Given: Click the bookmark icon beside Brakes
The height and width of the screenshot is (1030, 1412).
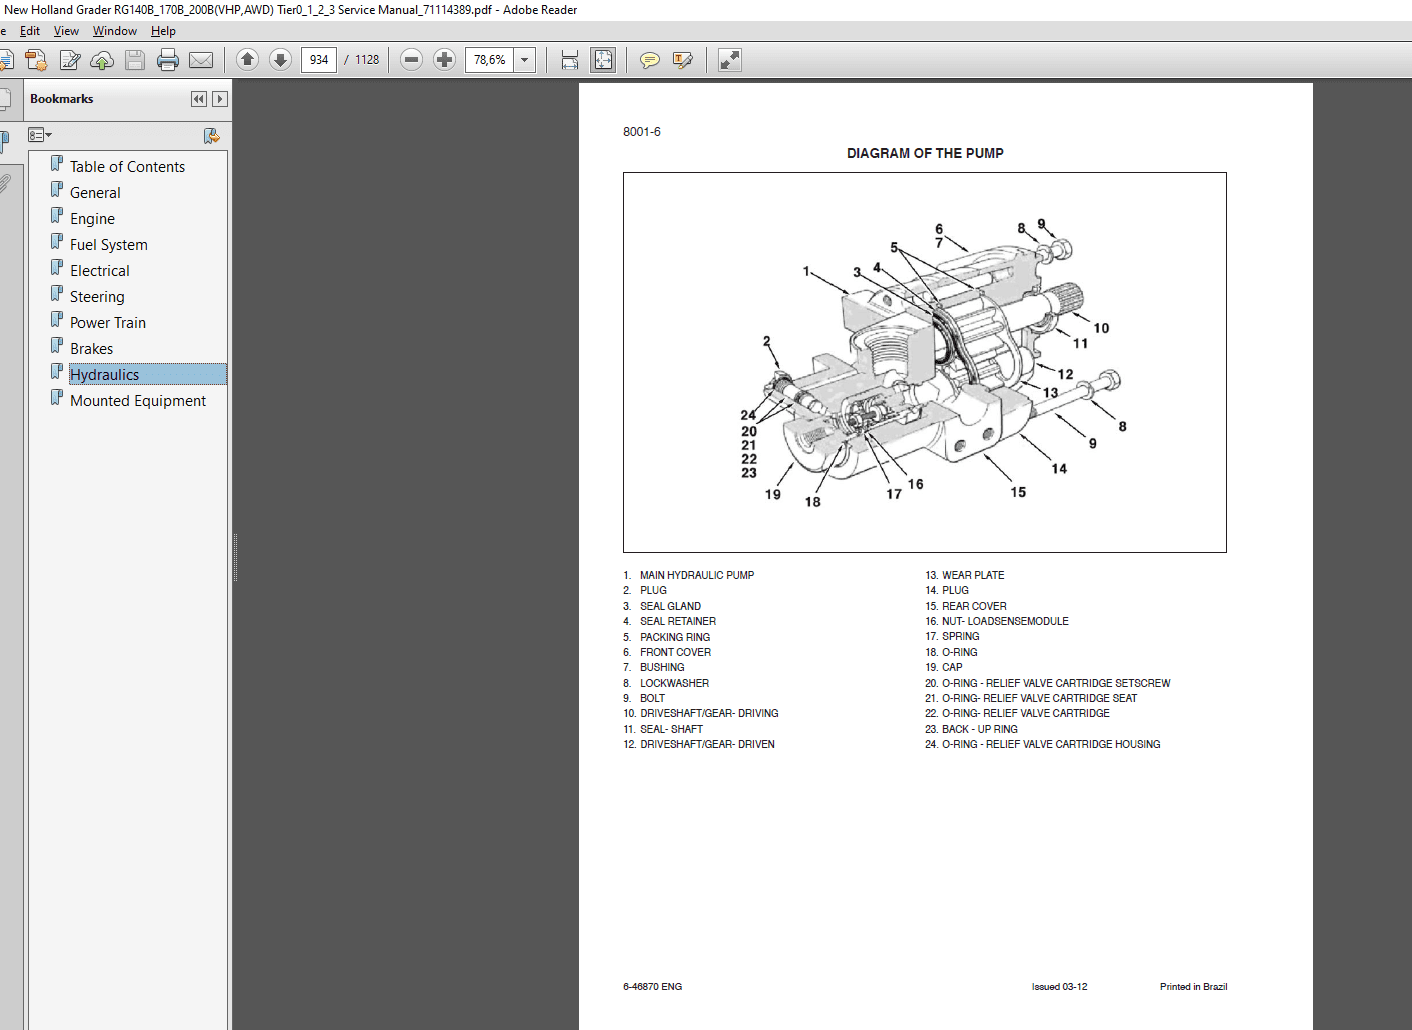Looking at the screenshot, I should pyautogui.click(x=57, y=345).
